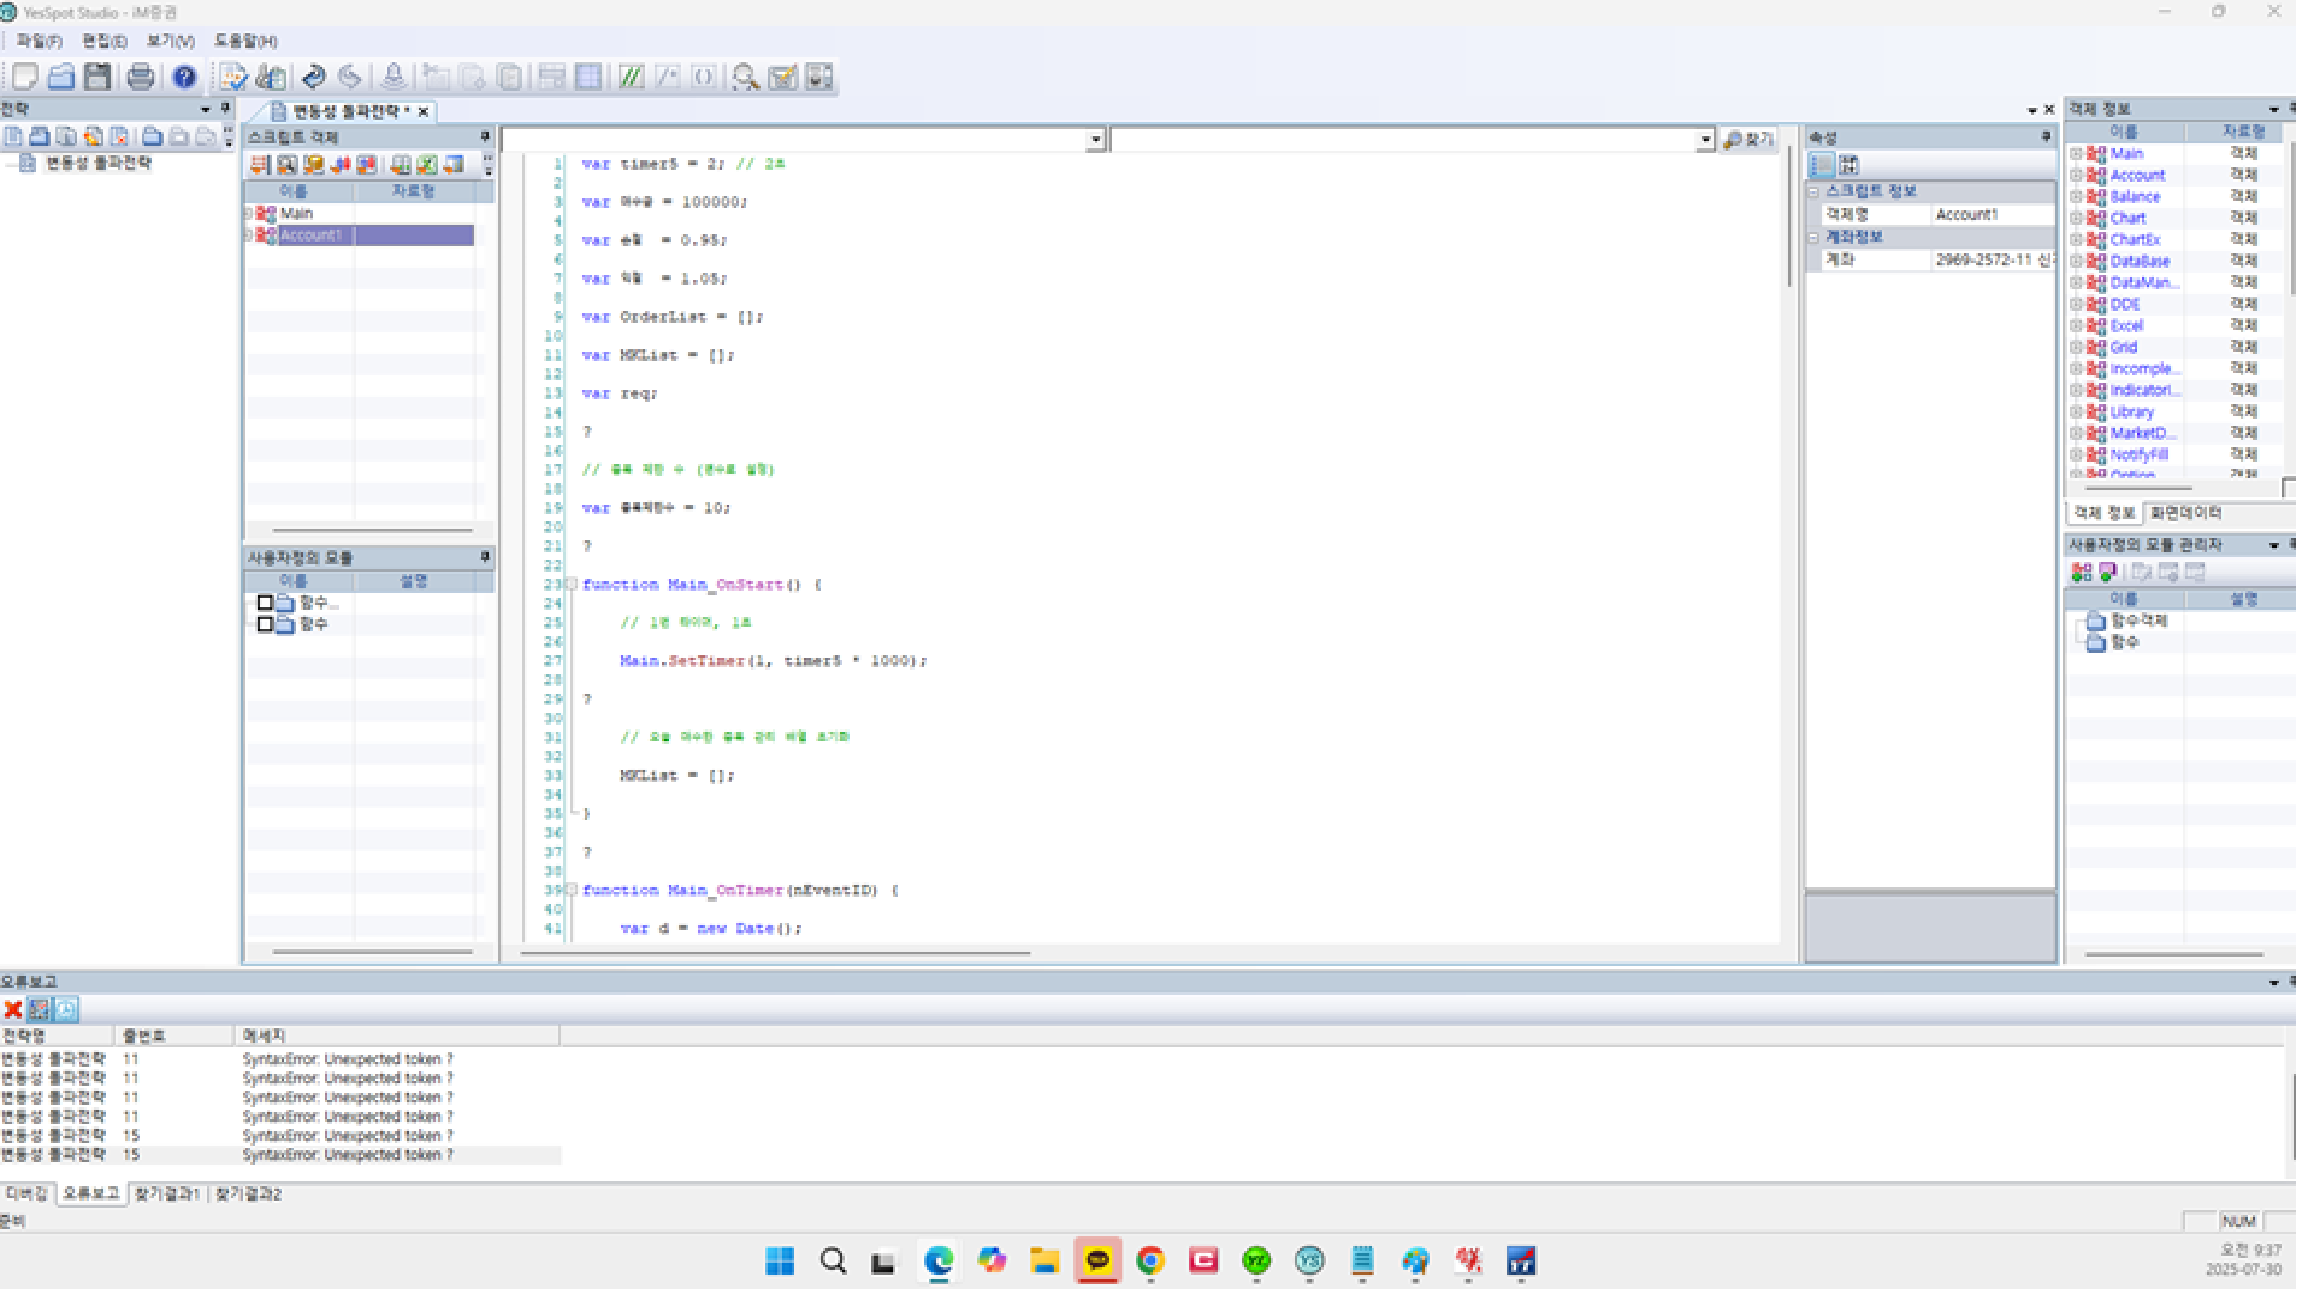Image resolution: width=2304 pixels, height=1296 pixels.
Task: Click the green slashes comment toolbar icon
Action: pyautogui.click(x=630, y=77)
